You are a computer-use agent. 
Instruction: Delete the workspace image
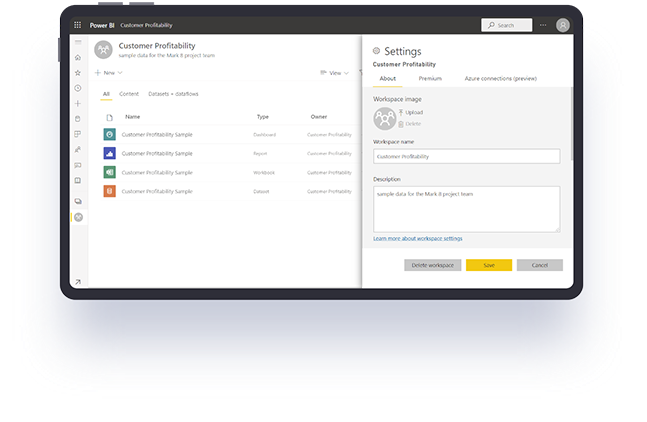point(410,124)
